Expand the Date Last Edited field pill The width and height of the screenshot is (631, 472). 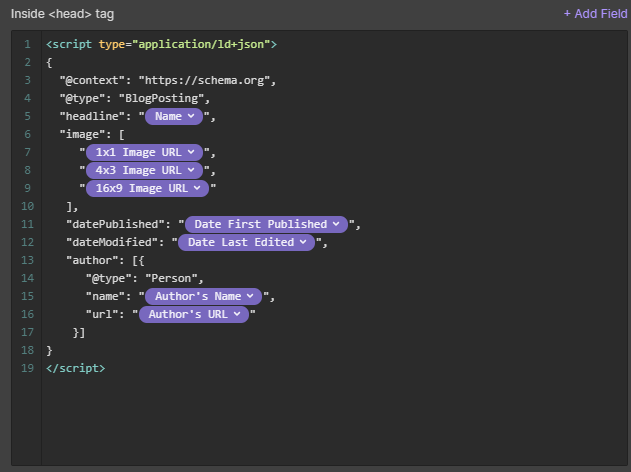click(247, 242)
